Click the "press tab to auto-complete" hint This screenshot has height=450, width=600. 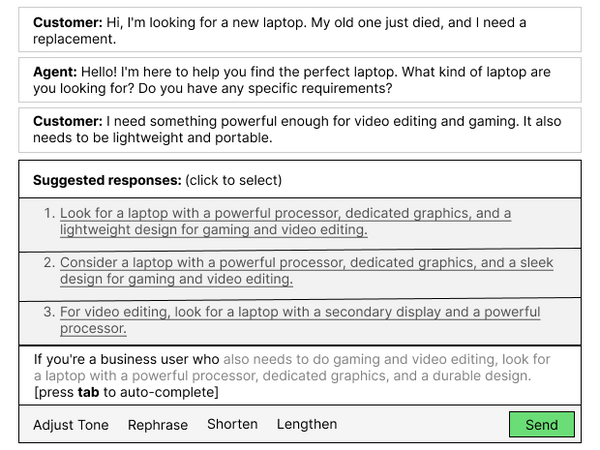(x=126, y=392)
